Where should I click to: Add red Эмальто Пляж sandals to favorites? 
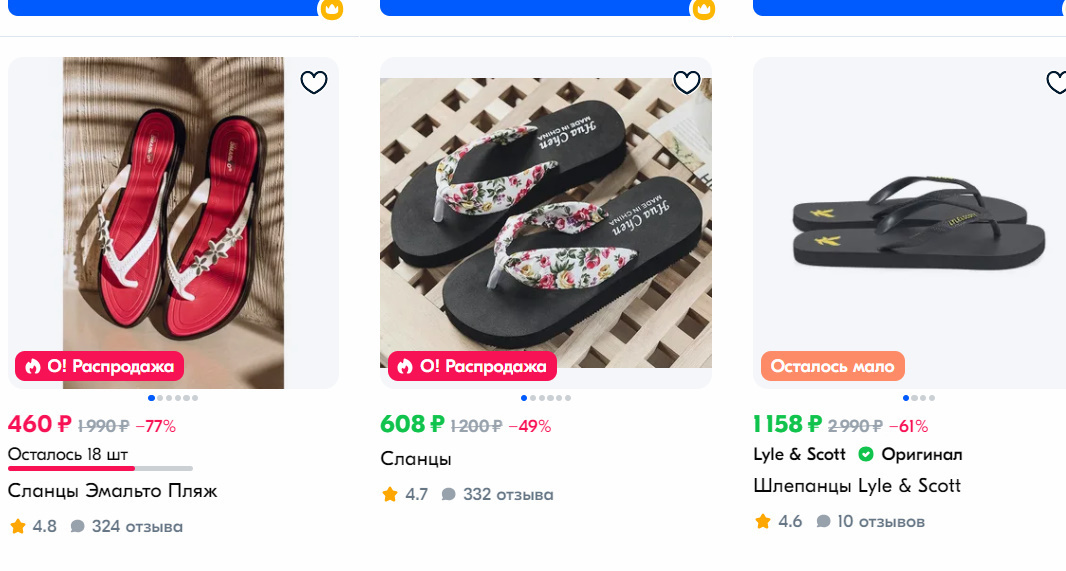click(314, 82)
